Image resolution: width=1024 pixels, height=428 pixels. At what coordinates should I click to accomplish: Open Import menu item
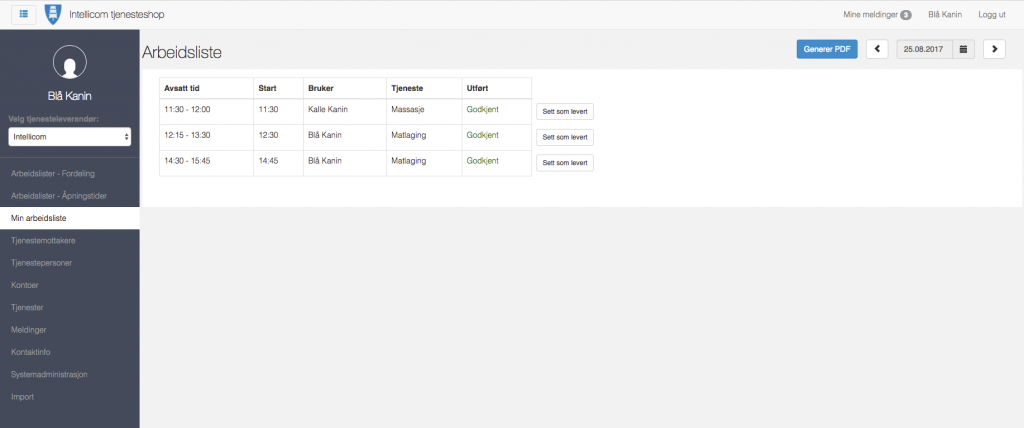[x=70, y=397]
